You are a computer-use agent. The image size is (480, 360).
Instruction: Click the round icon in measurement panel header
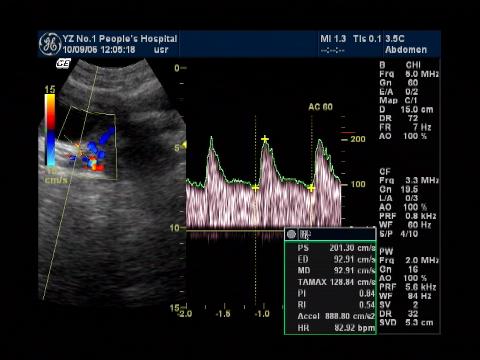291,234
